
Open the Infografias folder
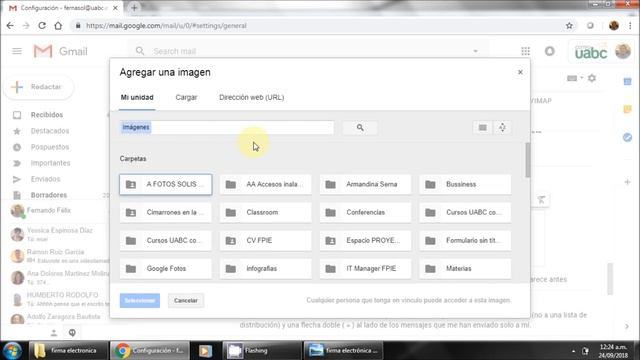[x=266, y=269]
